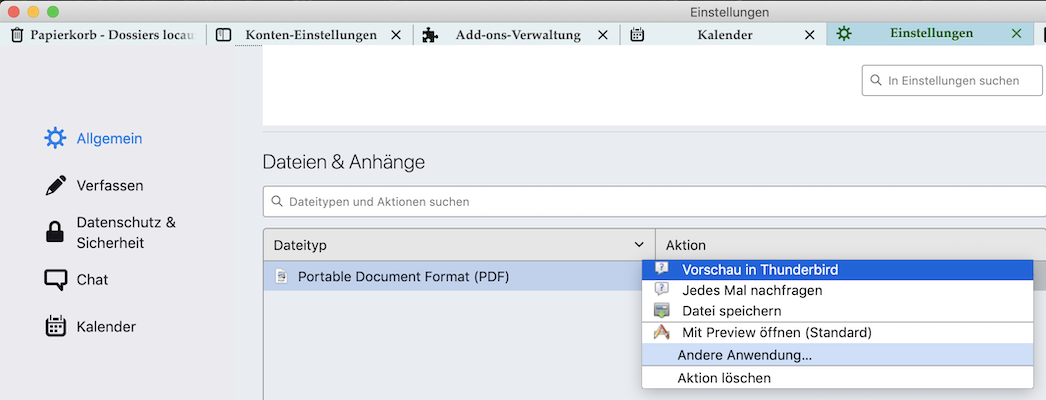Click the Einstellungen gear tab icon
This screenshot has height=400, width=1046.
(x=844, y=34)
